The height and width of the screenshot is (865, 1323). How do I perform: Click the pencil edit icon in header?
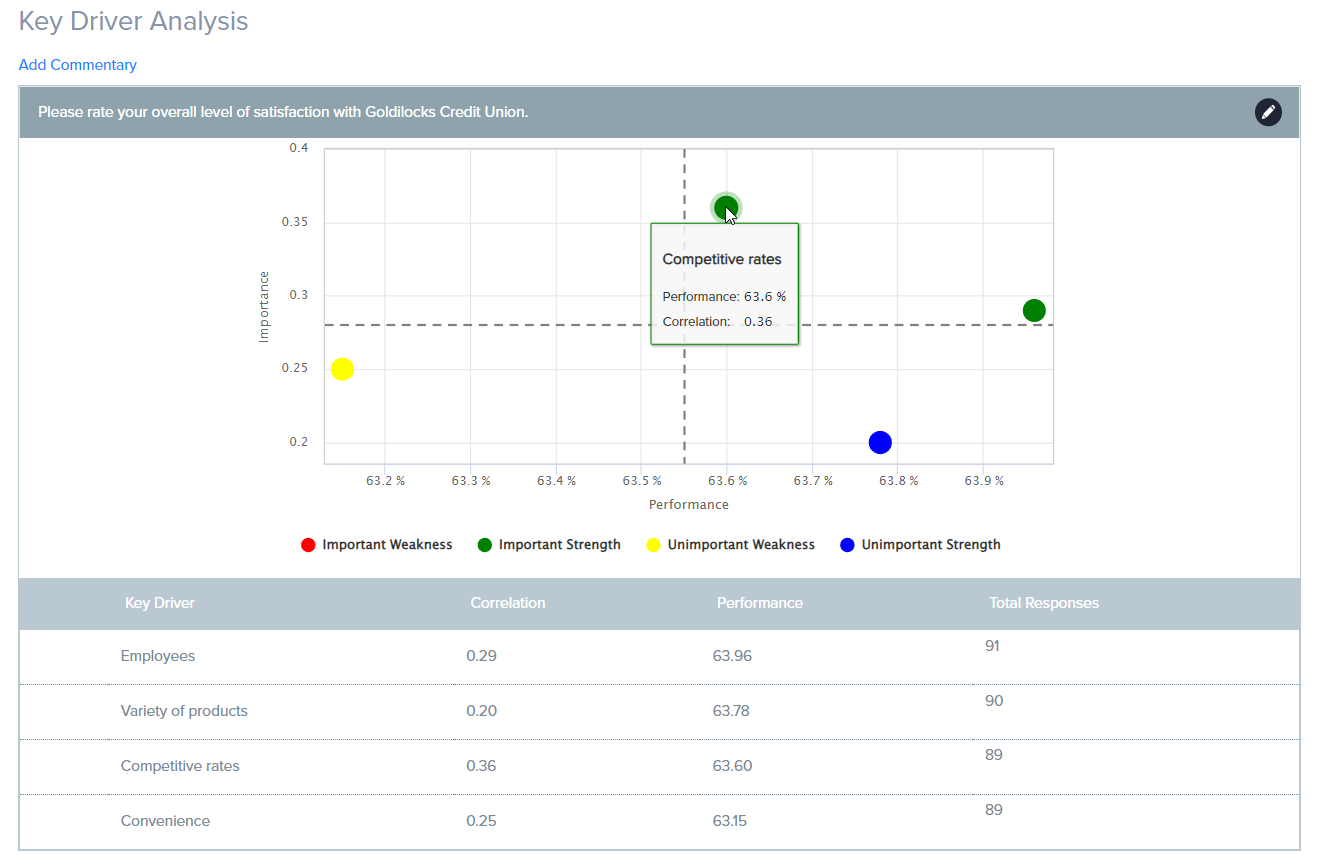[x=1267, y=112]
